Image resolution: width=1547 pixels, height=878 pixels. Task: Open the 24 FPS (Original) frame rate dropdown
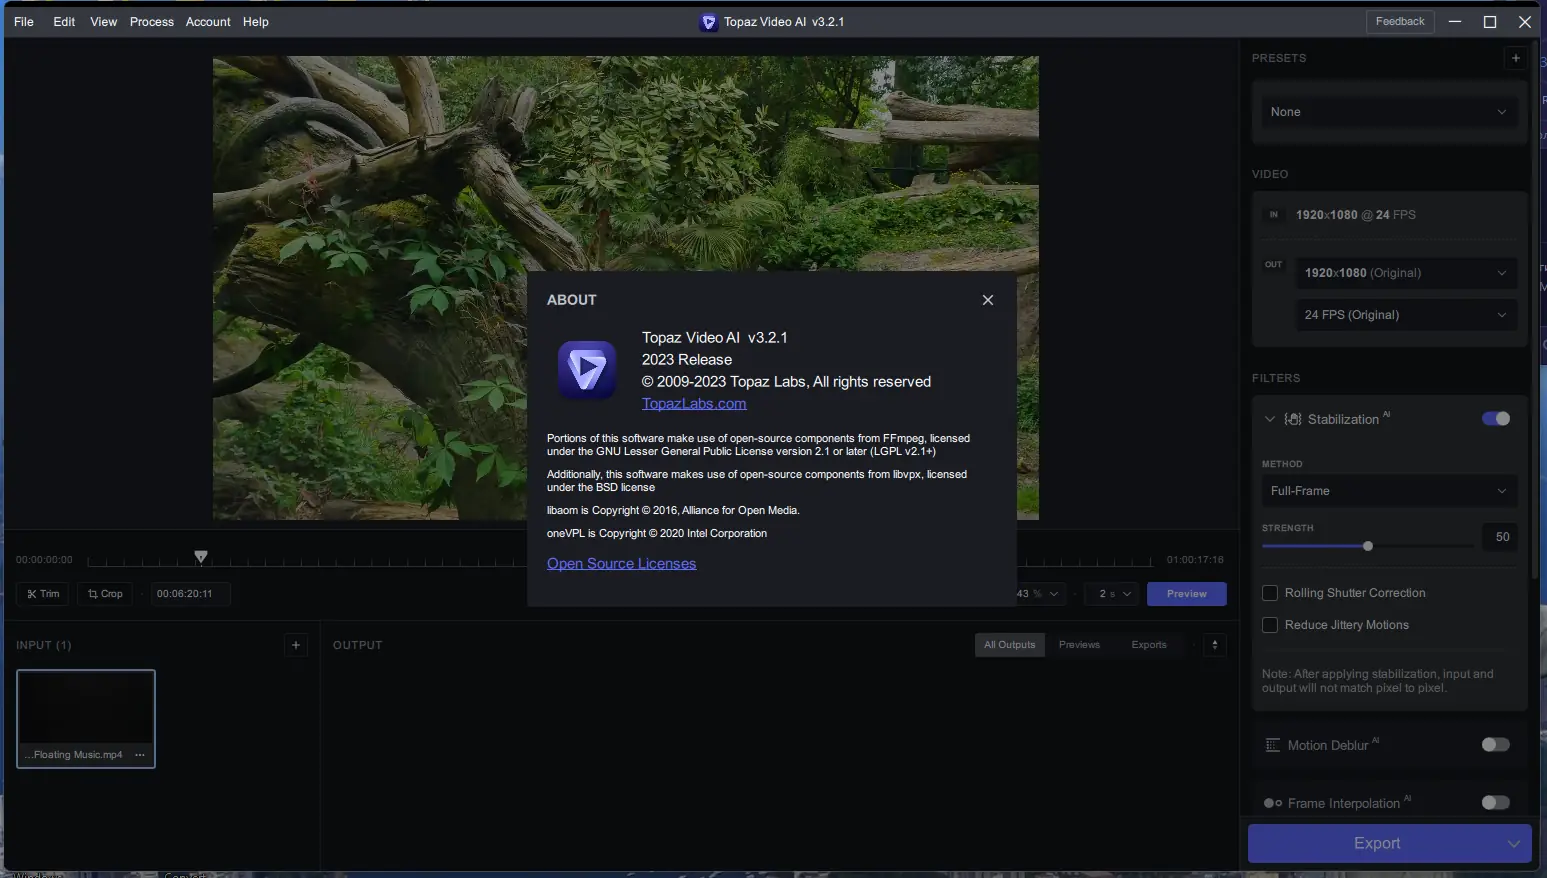click(1406, 315)
